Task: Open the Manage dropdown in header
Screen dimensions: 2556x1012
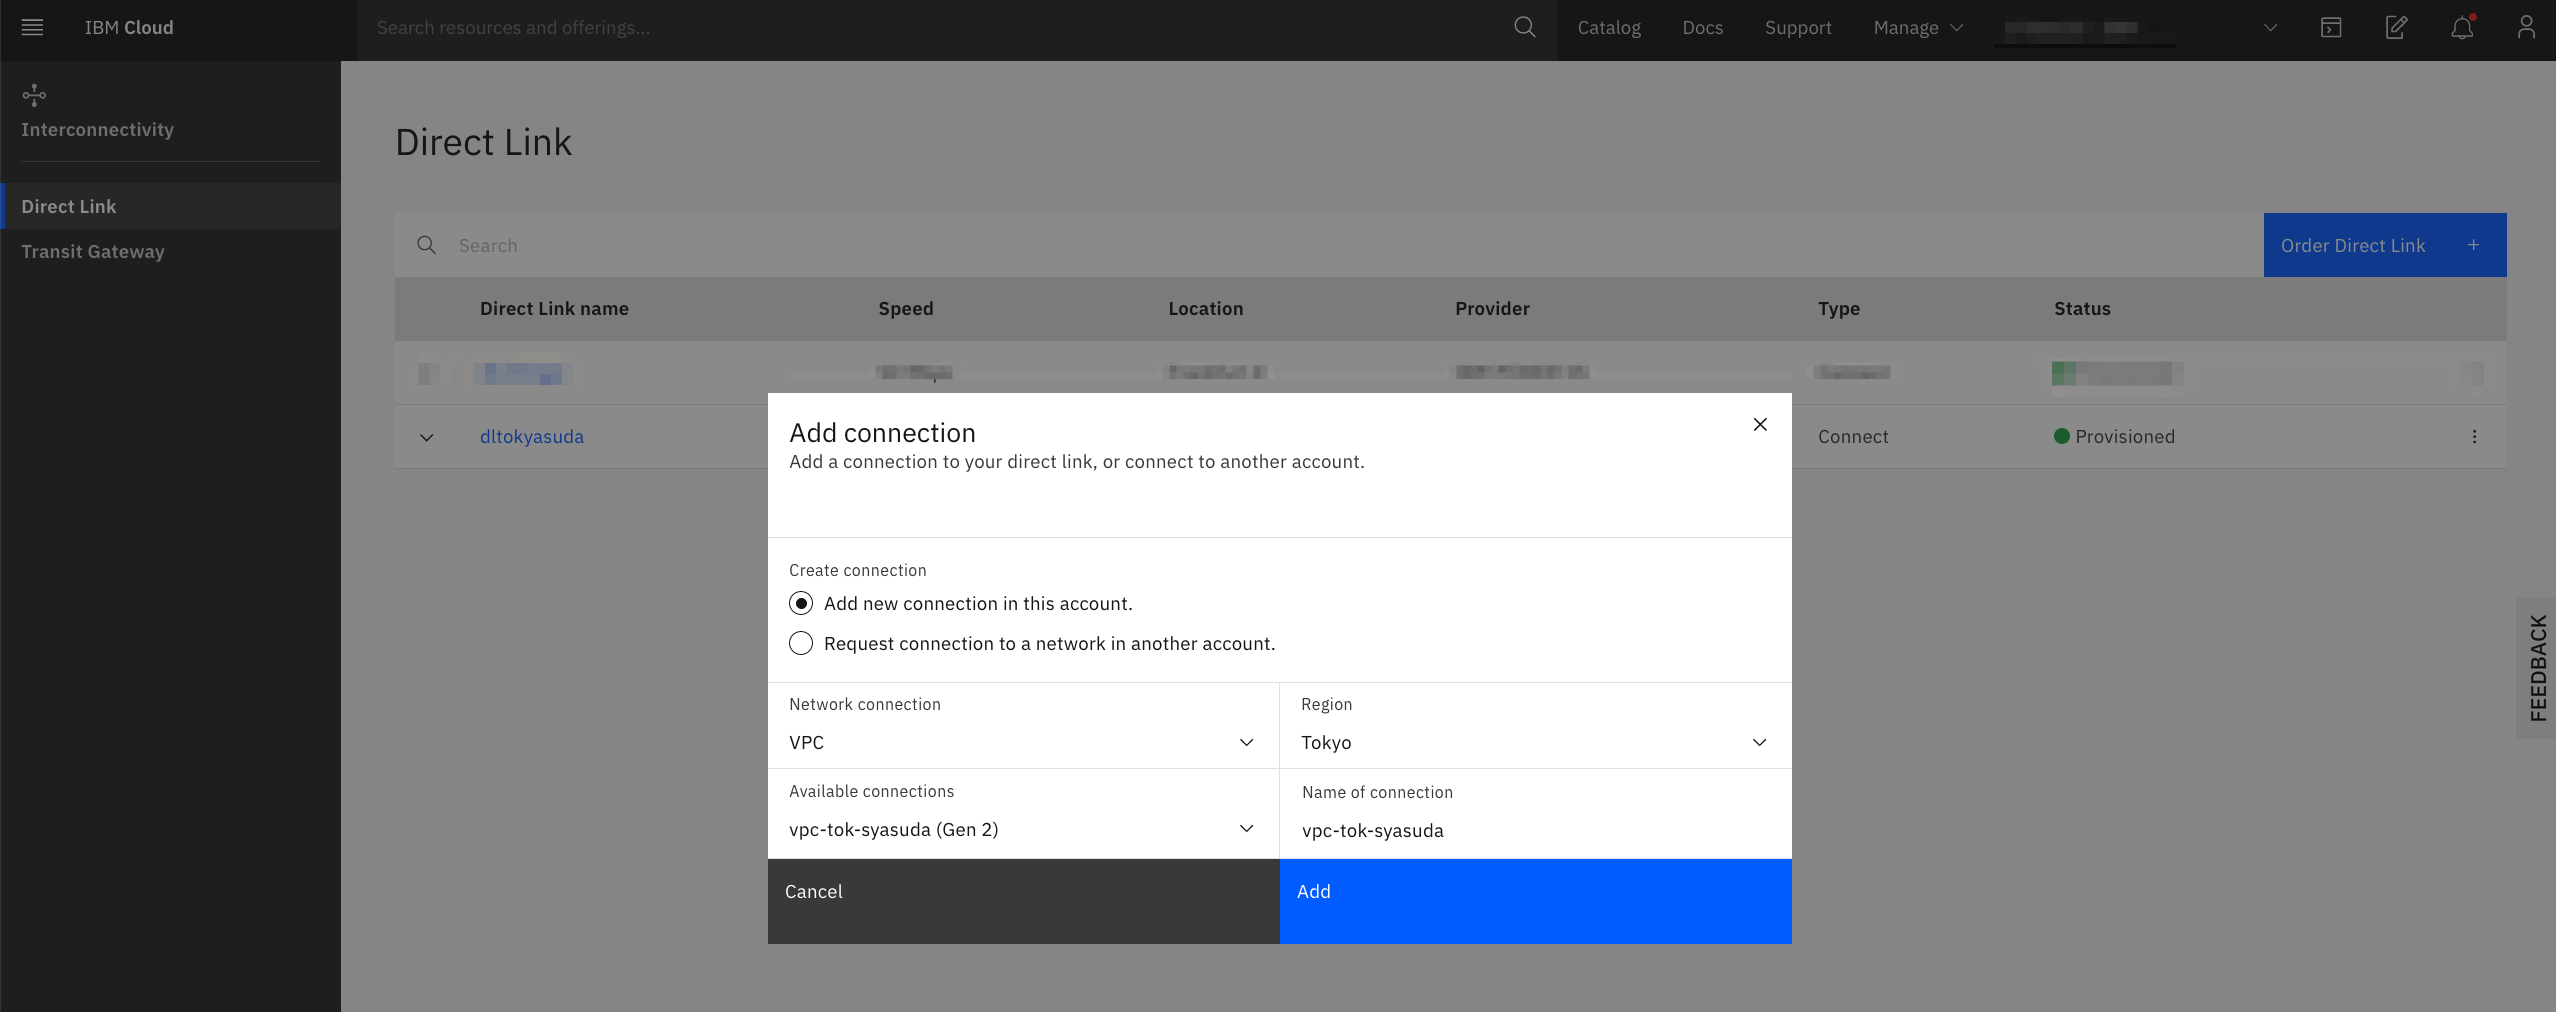Action: [x=1918, y=28]
